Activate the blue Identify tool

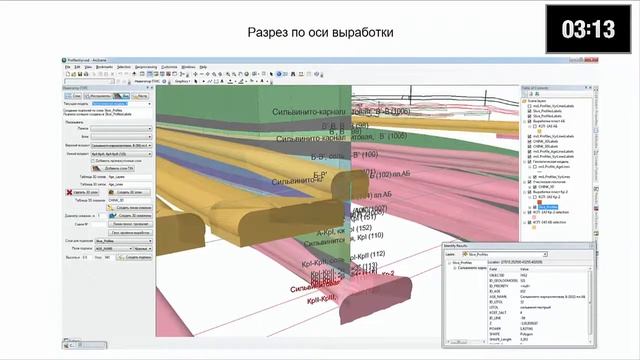coord(279,74)
